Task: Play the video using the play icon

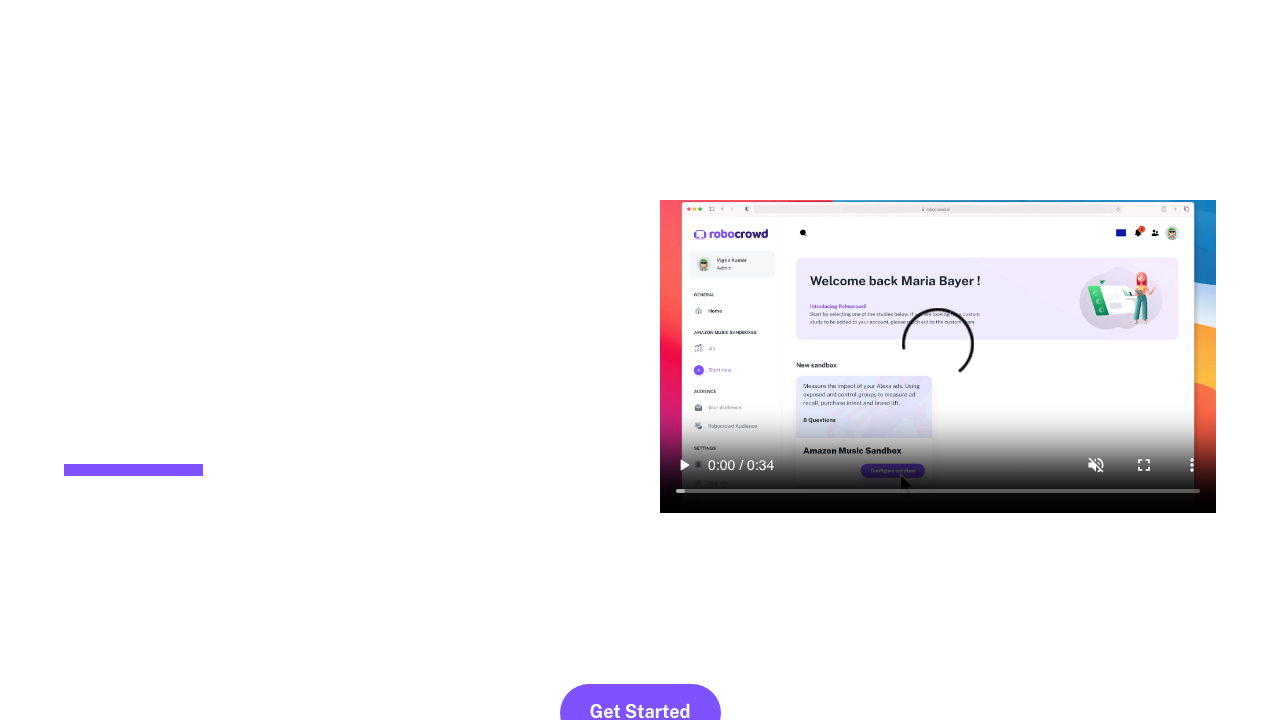Action: coord(684,465)
